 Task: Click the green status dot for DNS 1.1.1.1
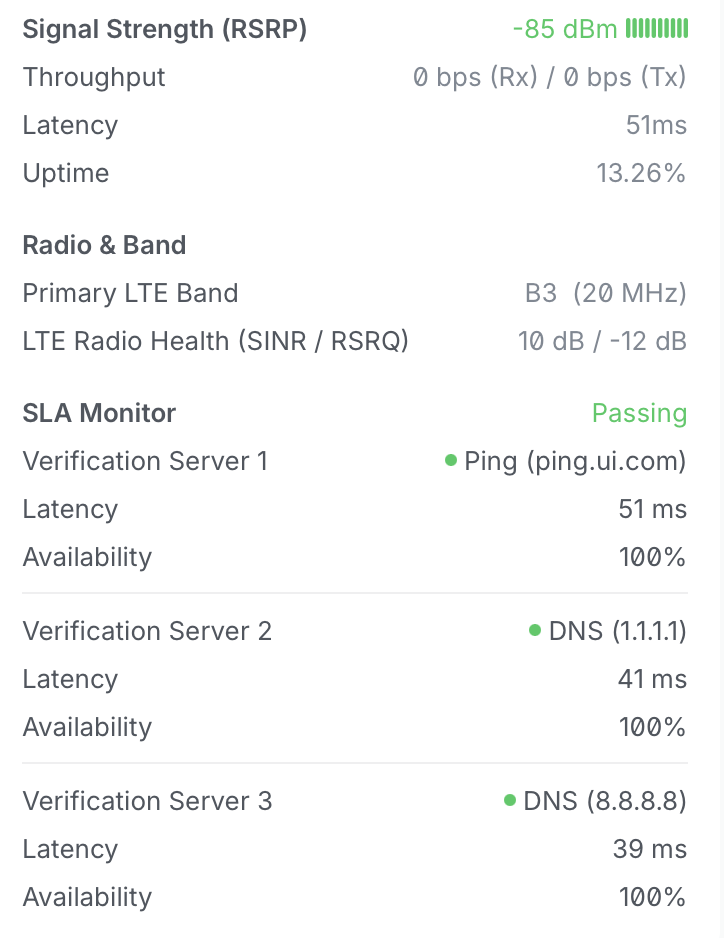point(535,630)
